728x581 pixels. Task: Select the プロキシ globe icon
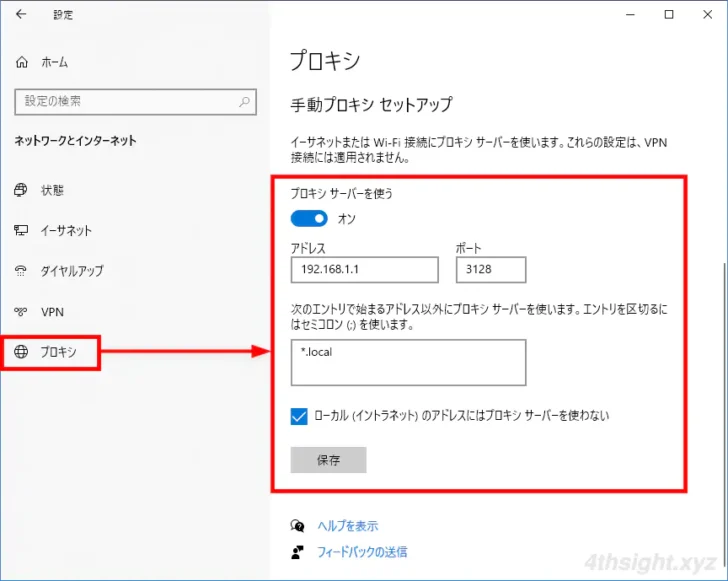(21, 352)
